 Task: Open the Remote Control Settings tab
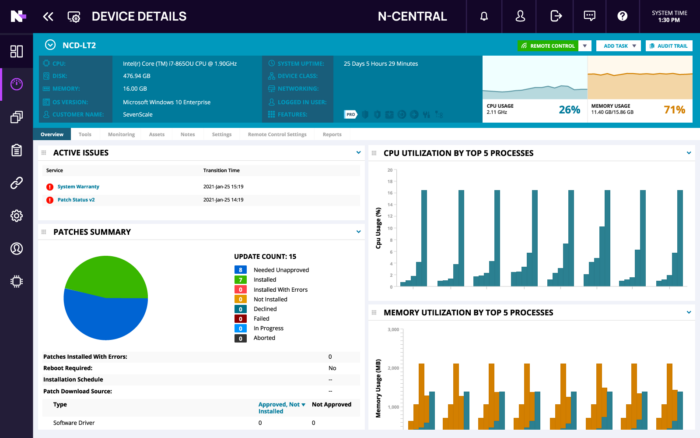tap(277, 134)
